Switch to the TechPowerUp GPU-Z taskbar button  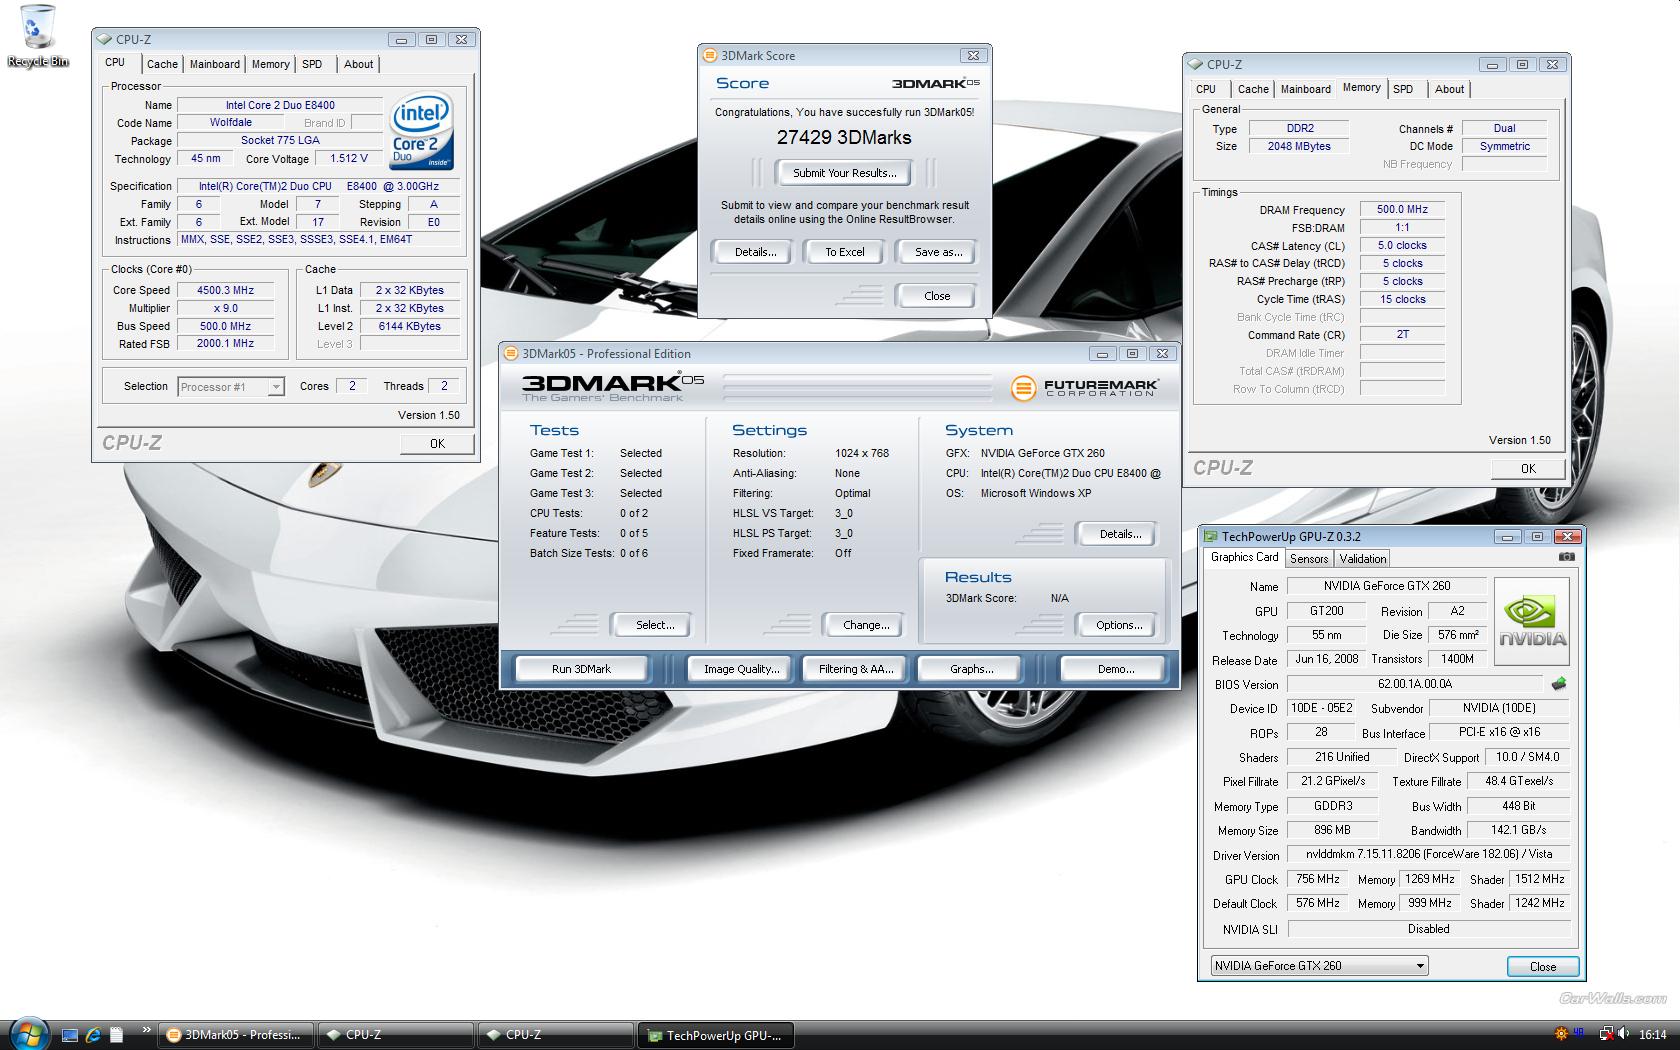pos(715,1035)
